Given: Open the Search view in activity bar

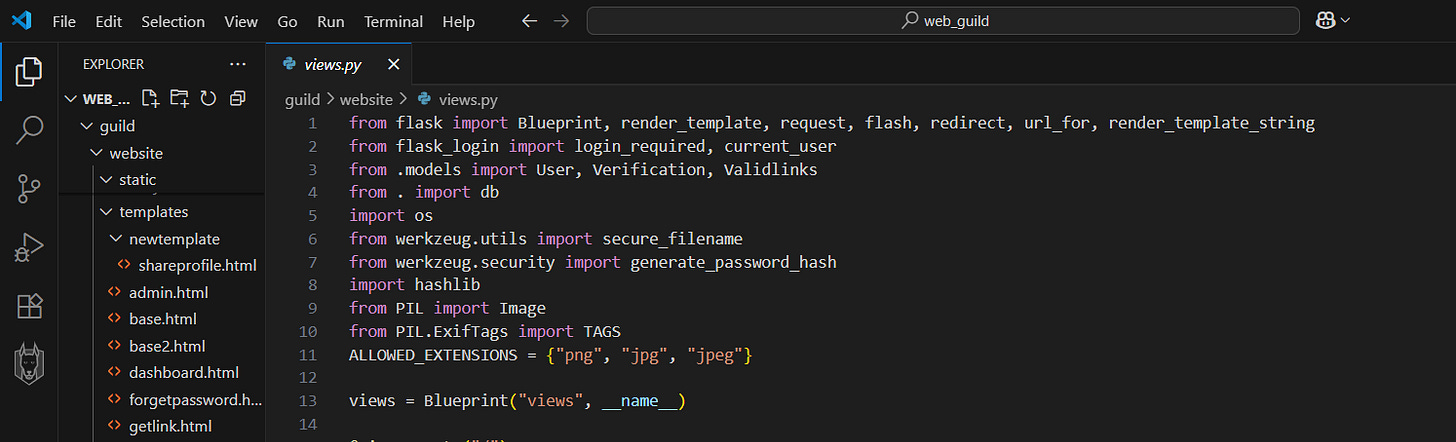Looking at the screenshot, I should [x=31, y=128].
